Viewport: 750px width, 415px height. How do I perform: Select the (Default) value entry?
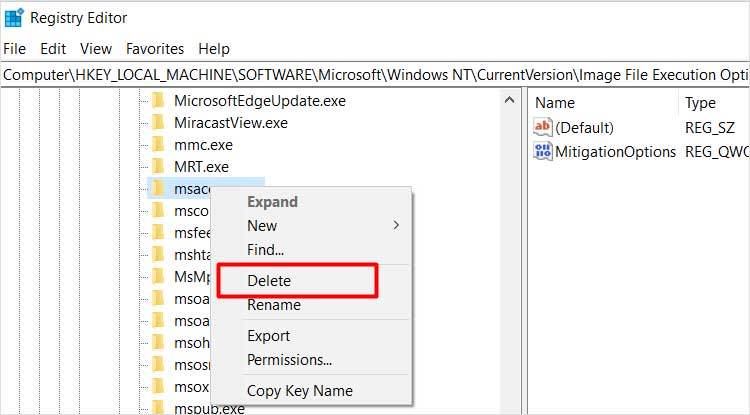pyautogui.click(x=584, y=128)
